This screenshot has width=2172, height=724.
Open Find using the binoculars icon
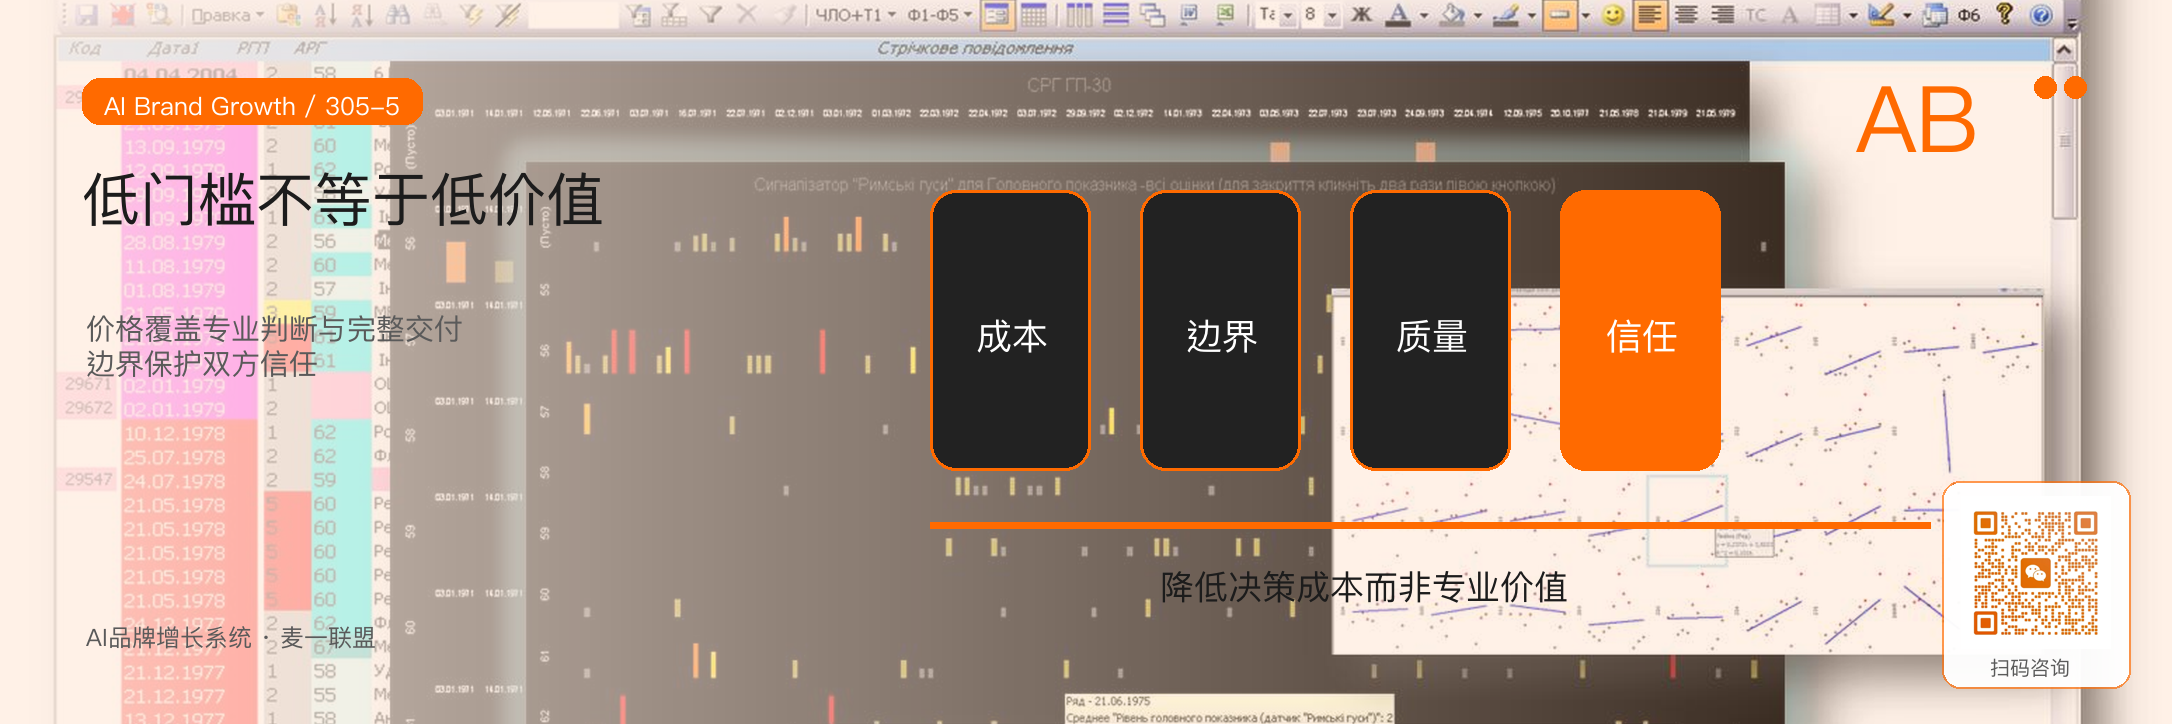coord(397,15)
